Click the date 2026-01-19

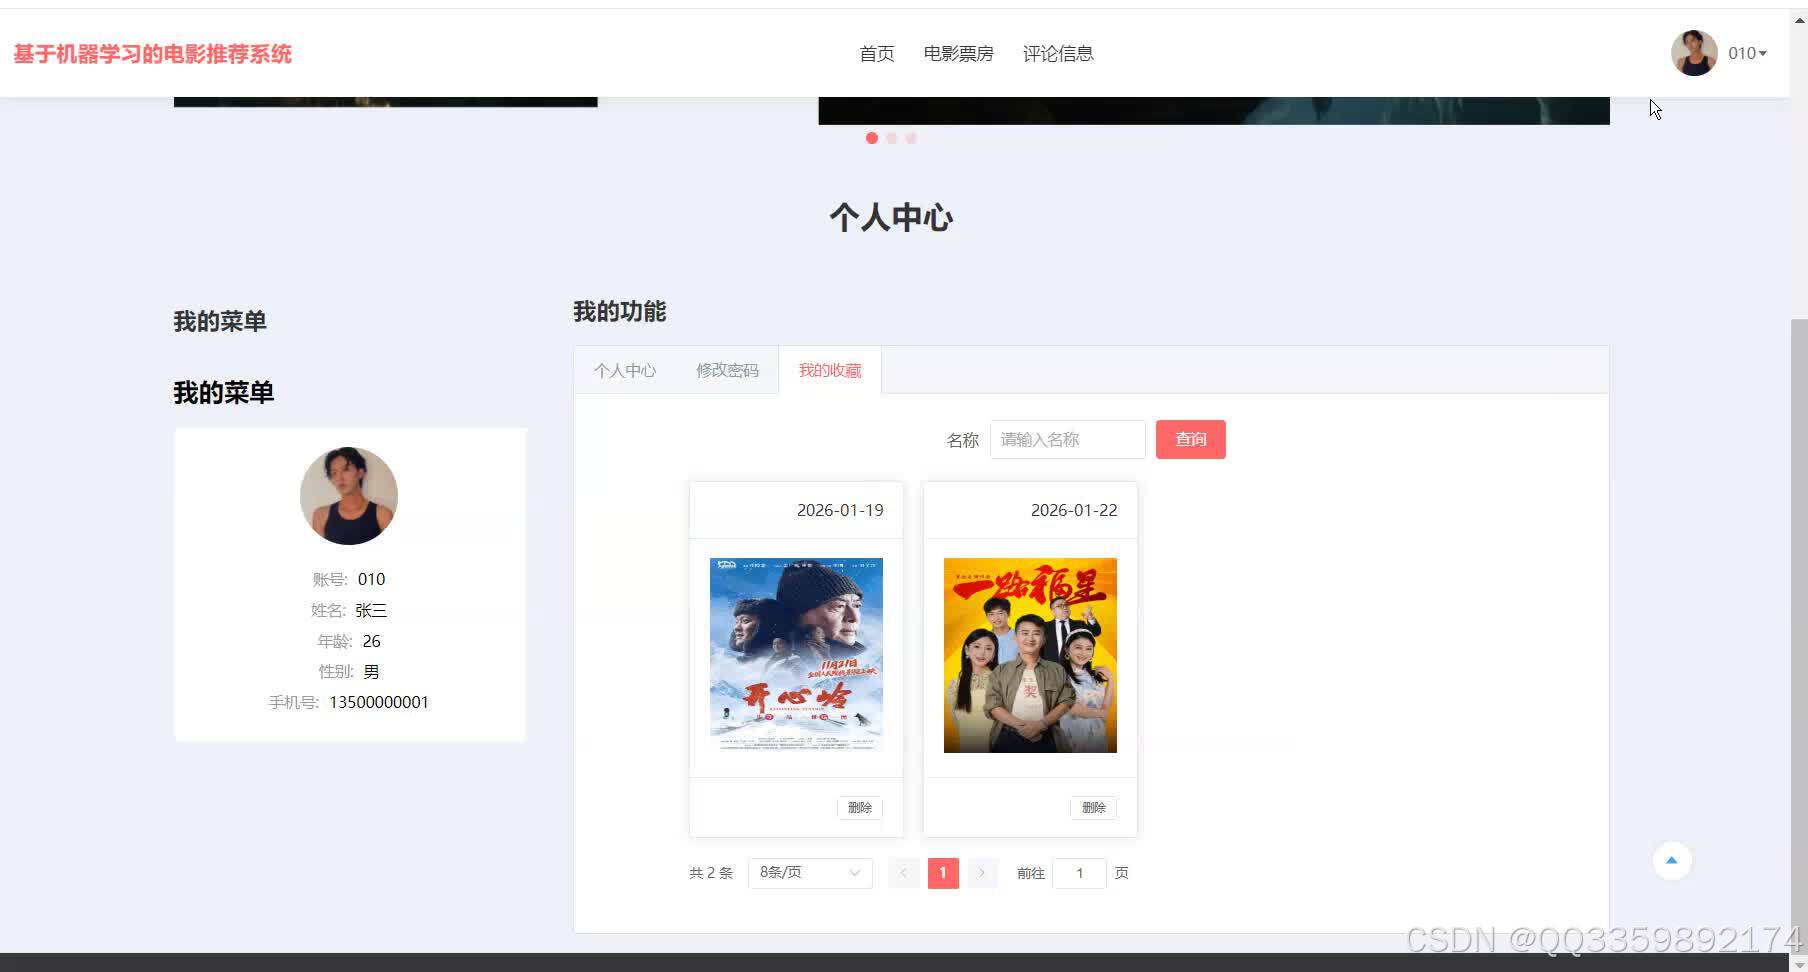840,510
